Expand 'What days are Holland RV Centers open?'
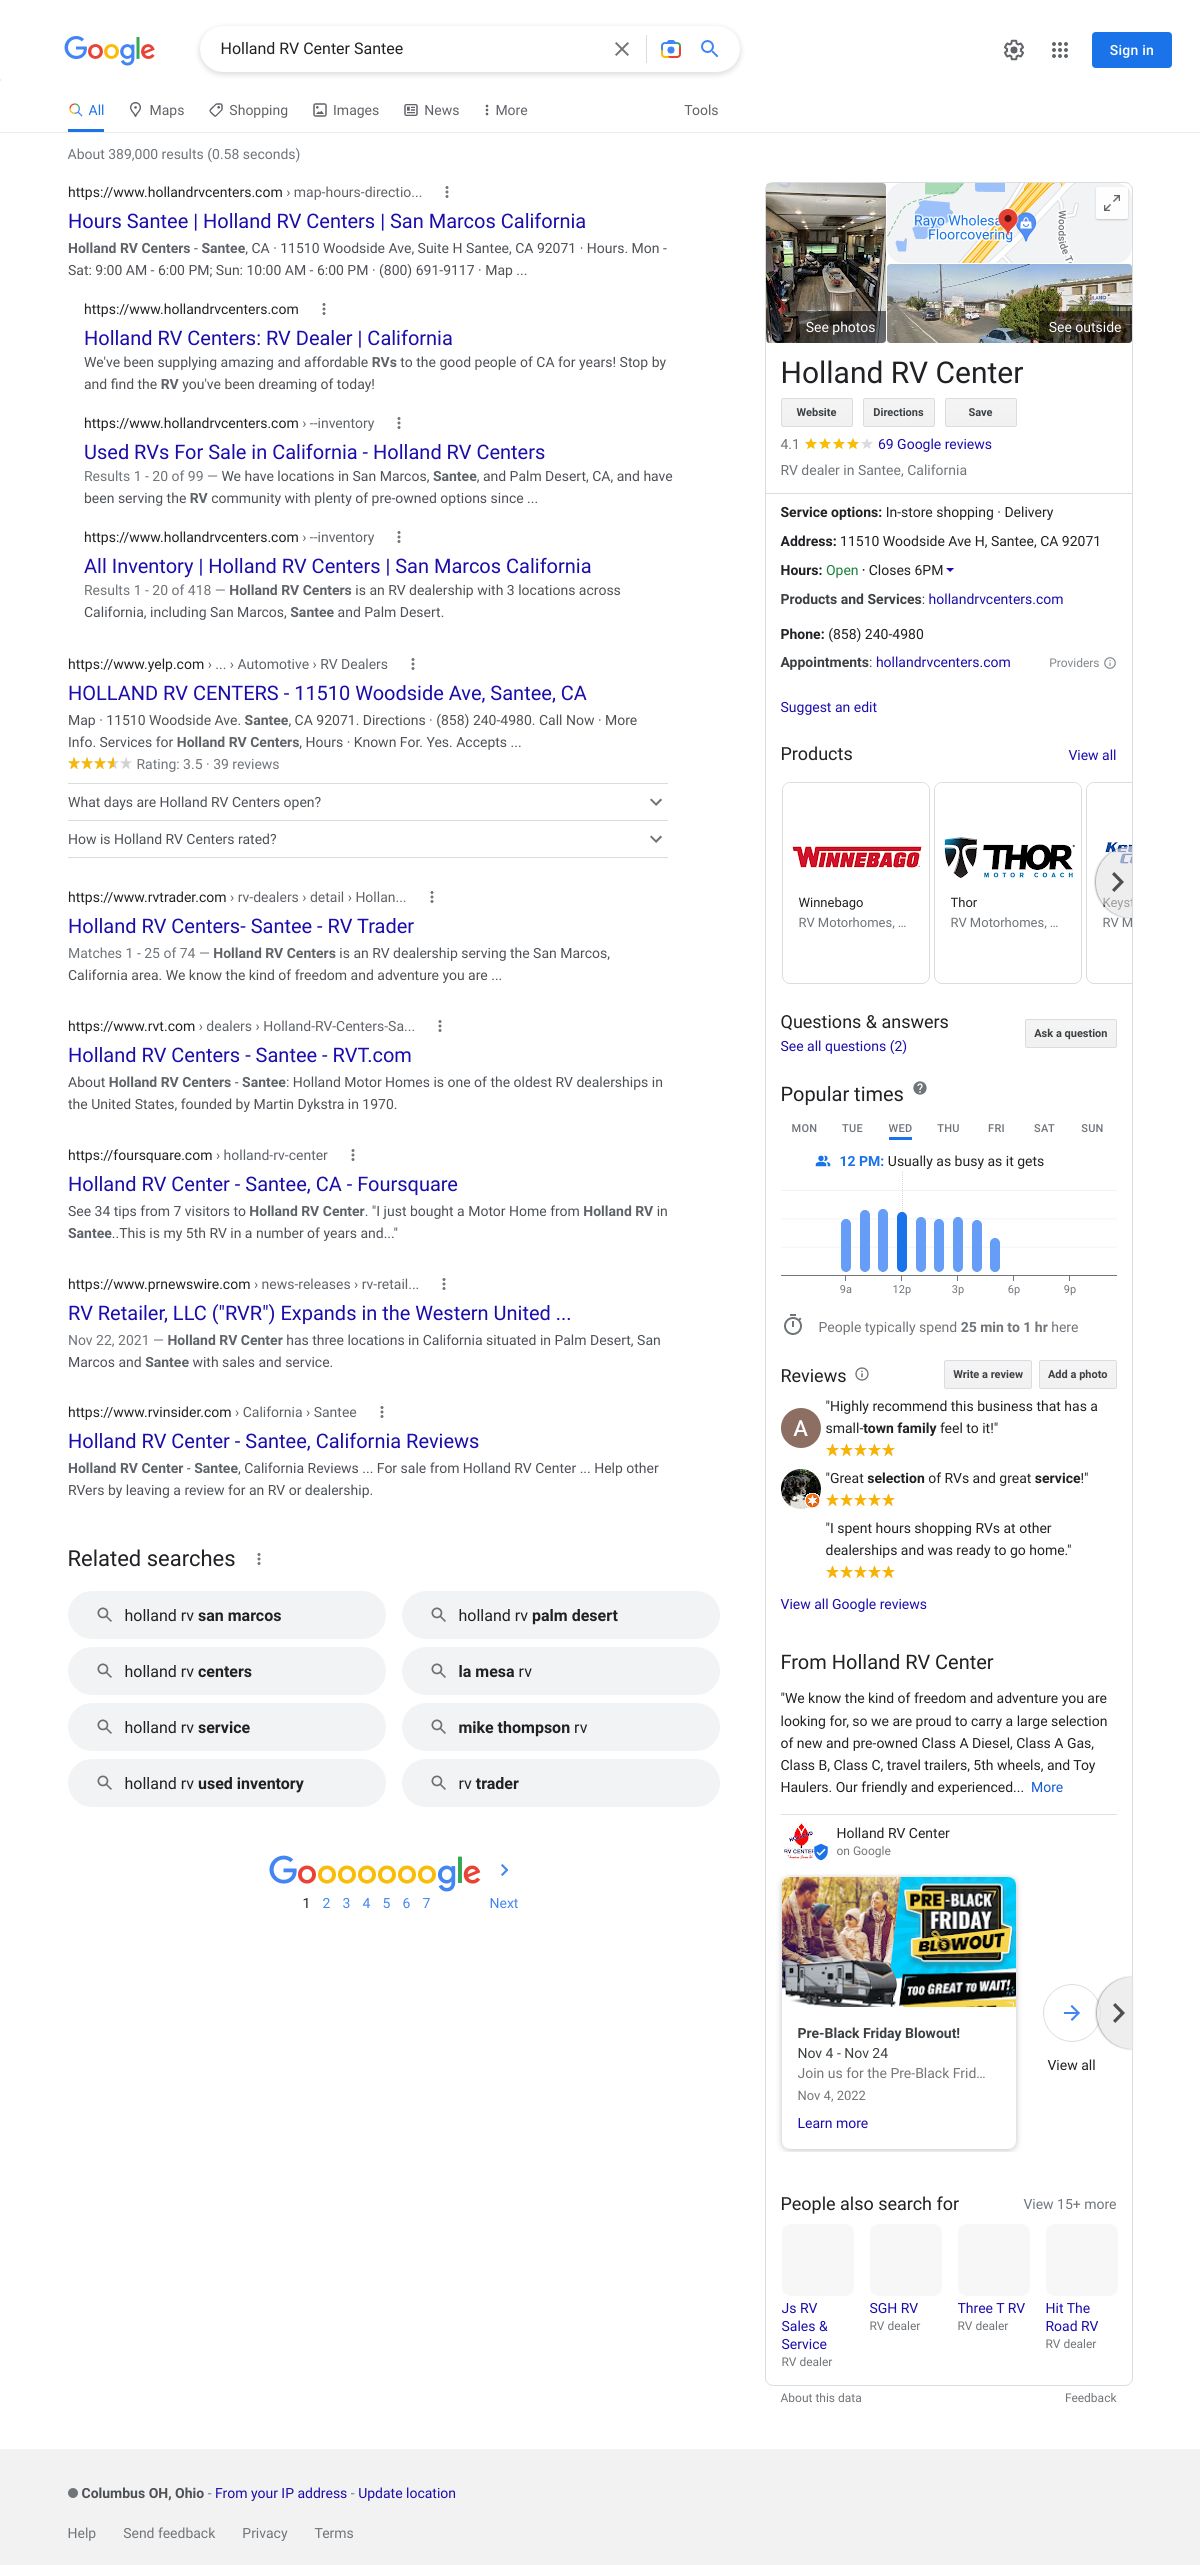The width and height of the screenshot is (1200, 2565). pyautogui.click(x=656, y=802)
